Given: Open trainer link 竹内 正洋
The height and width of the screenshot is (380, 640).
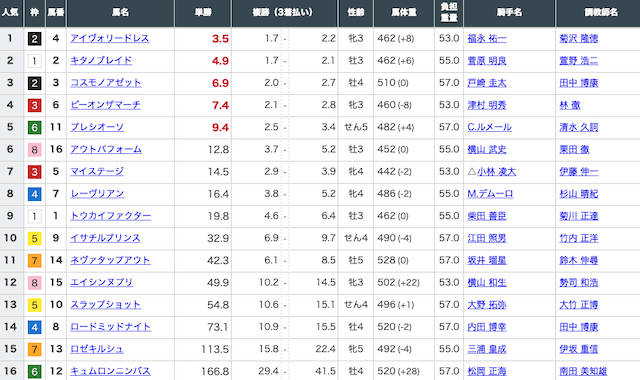Looking at the screenshot, I should click(579, 238).
